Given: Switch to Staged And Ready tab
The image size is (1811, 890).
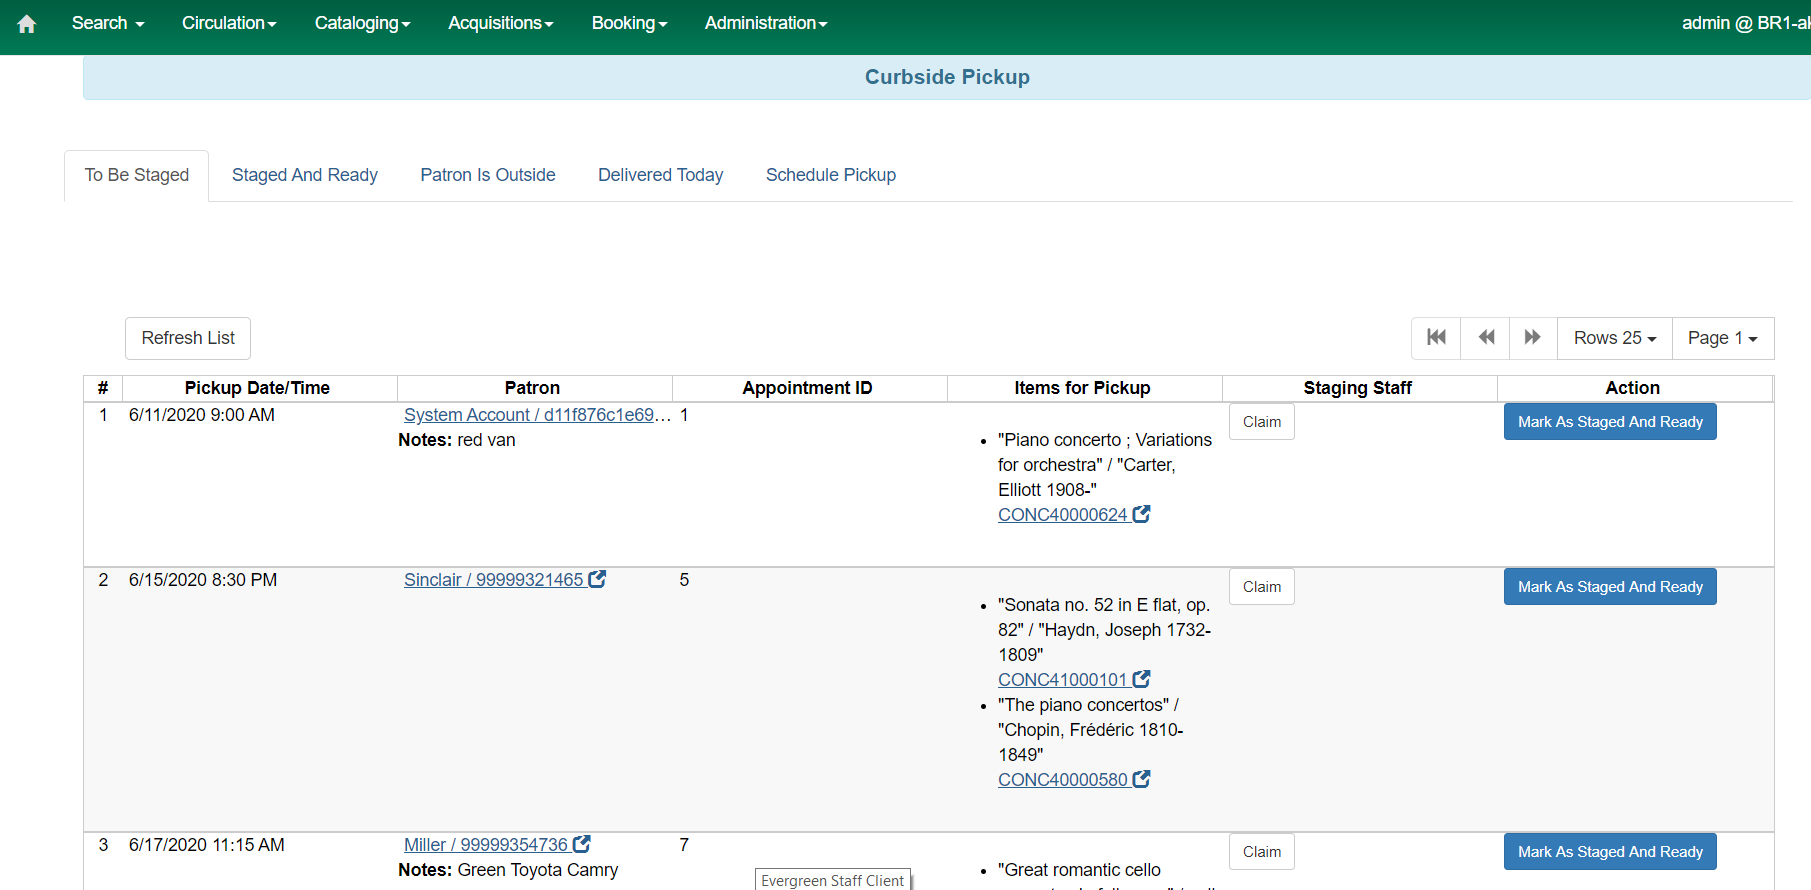Looking at the screenshot, I should [305, 175].
